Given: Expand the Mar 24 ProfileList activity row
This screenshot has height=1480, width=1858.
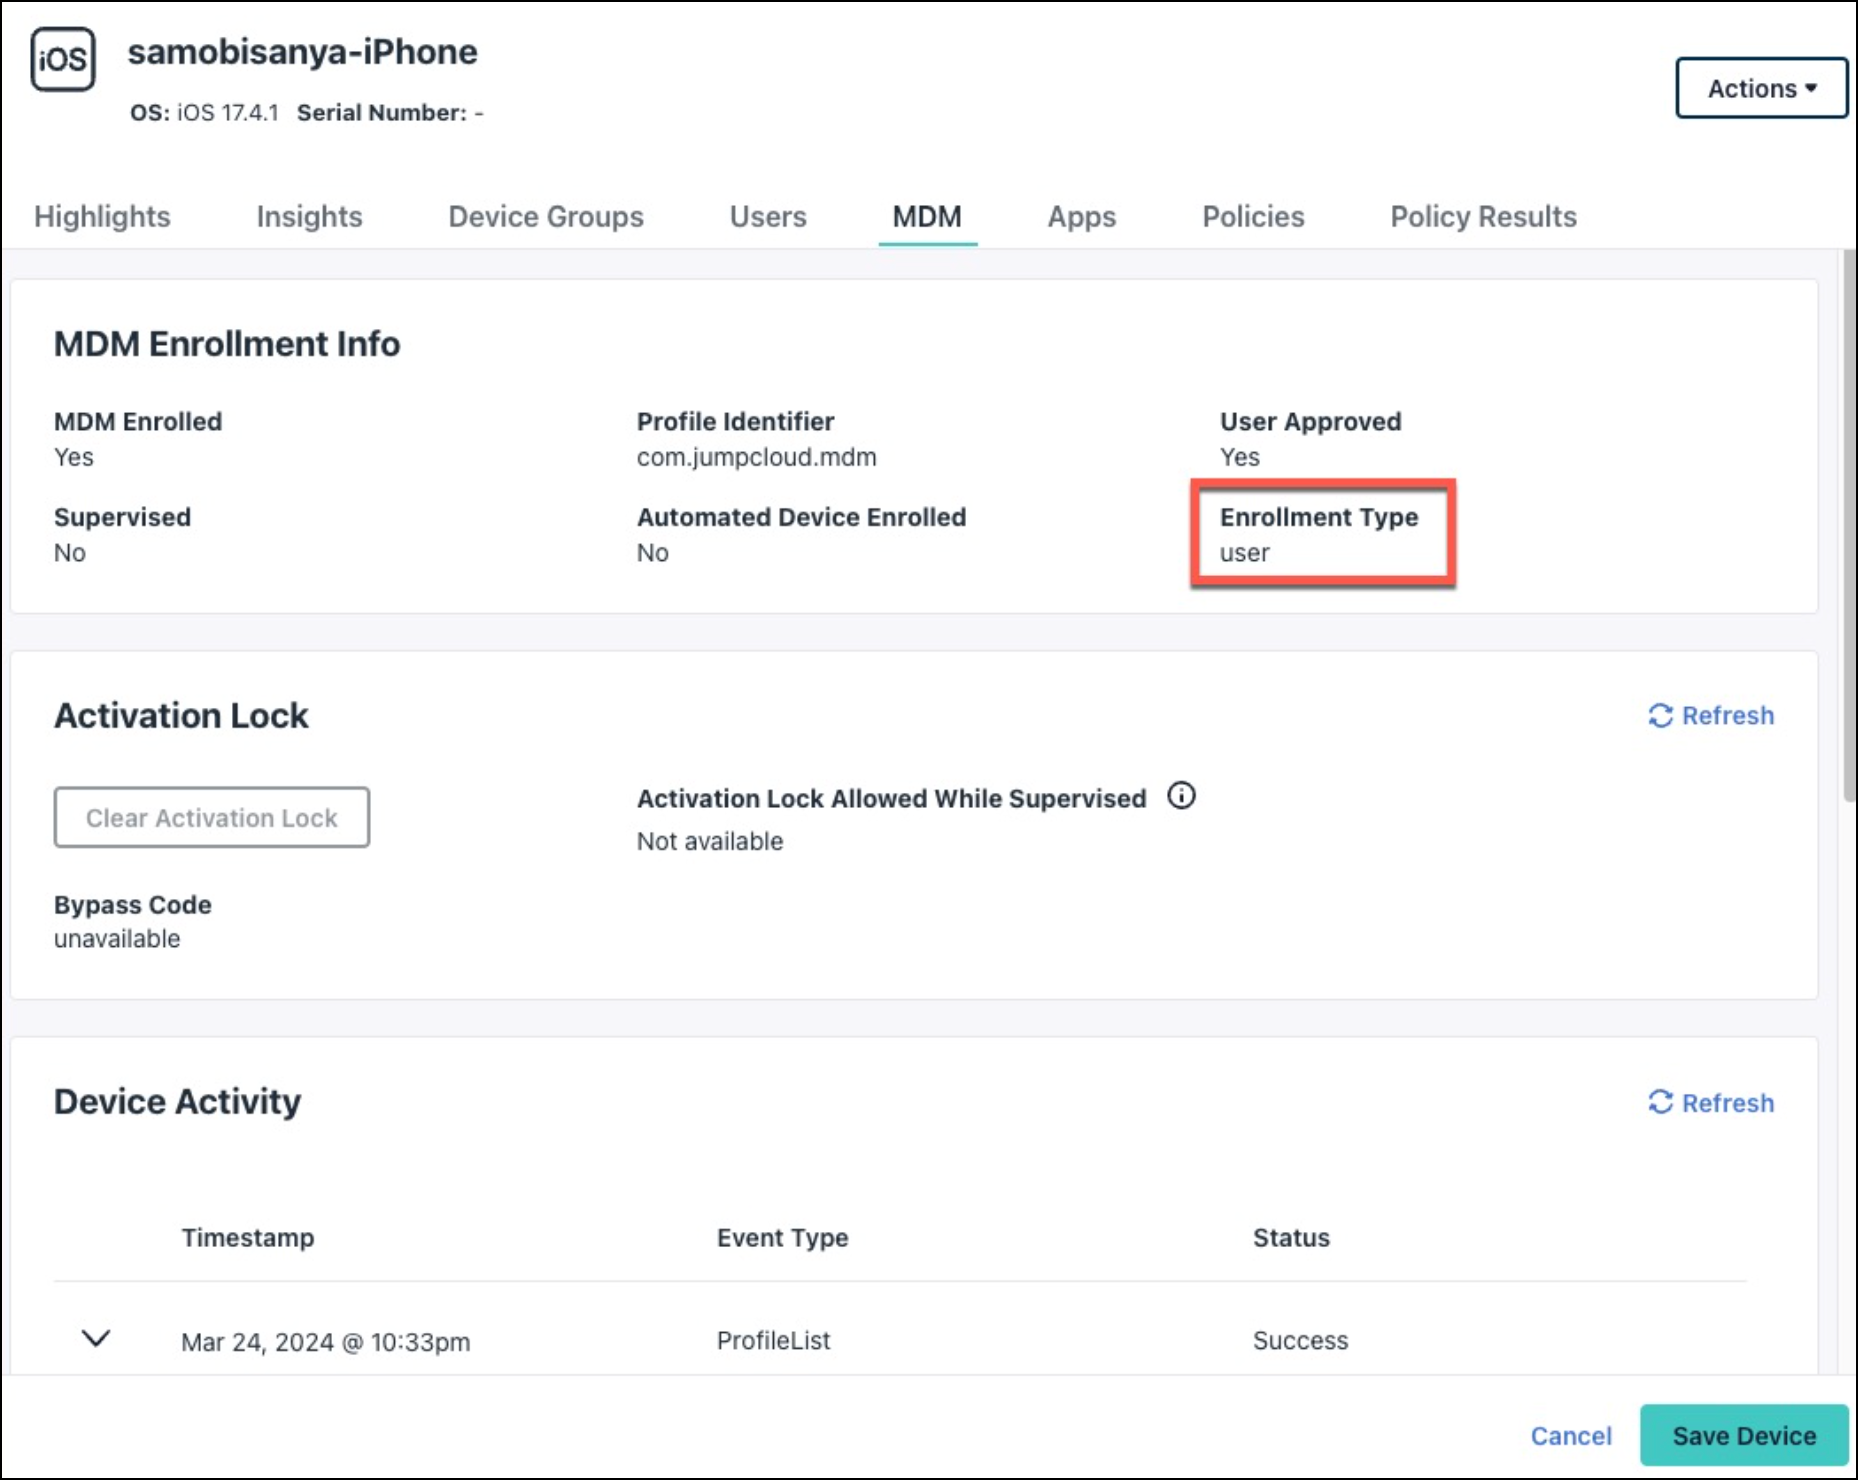Looking at the screenshot, I should pos(97,1341).
